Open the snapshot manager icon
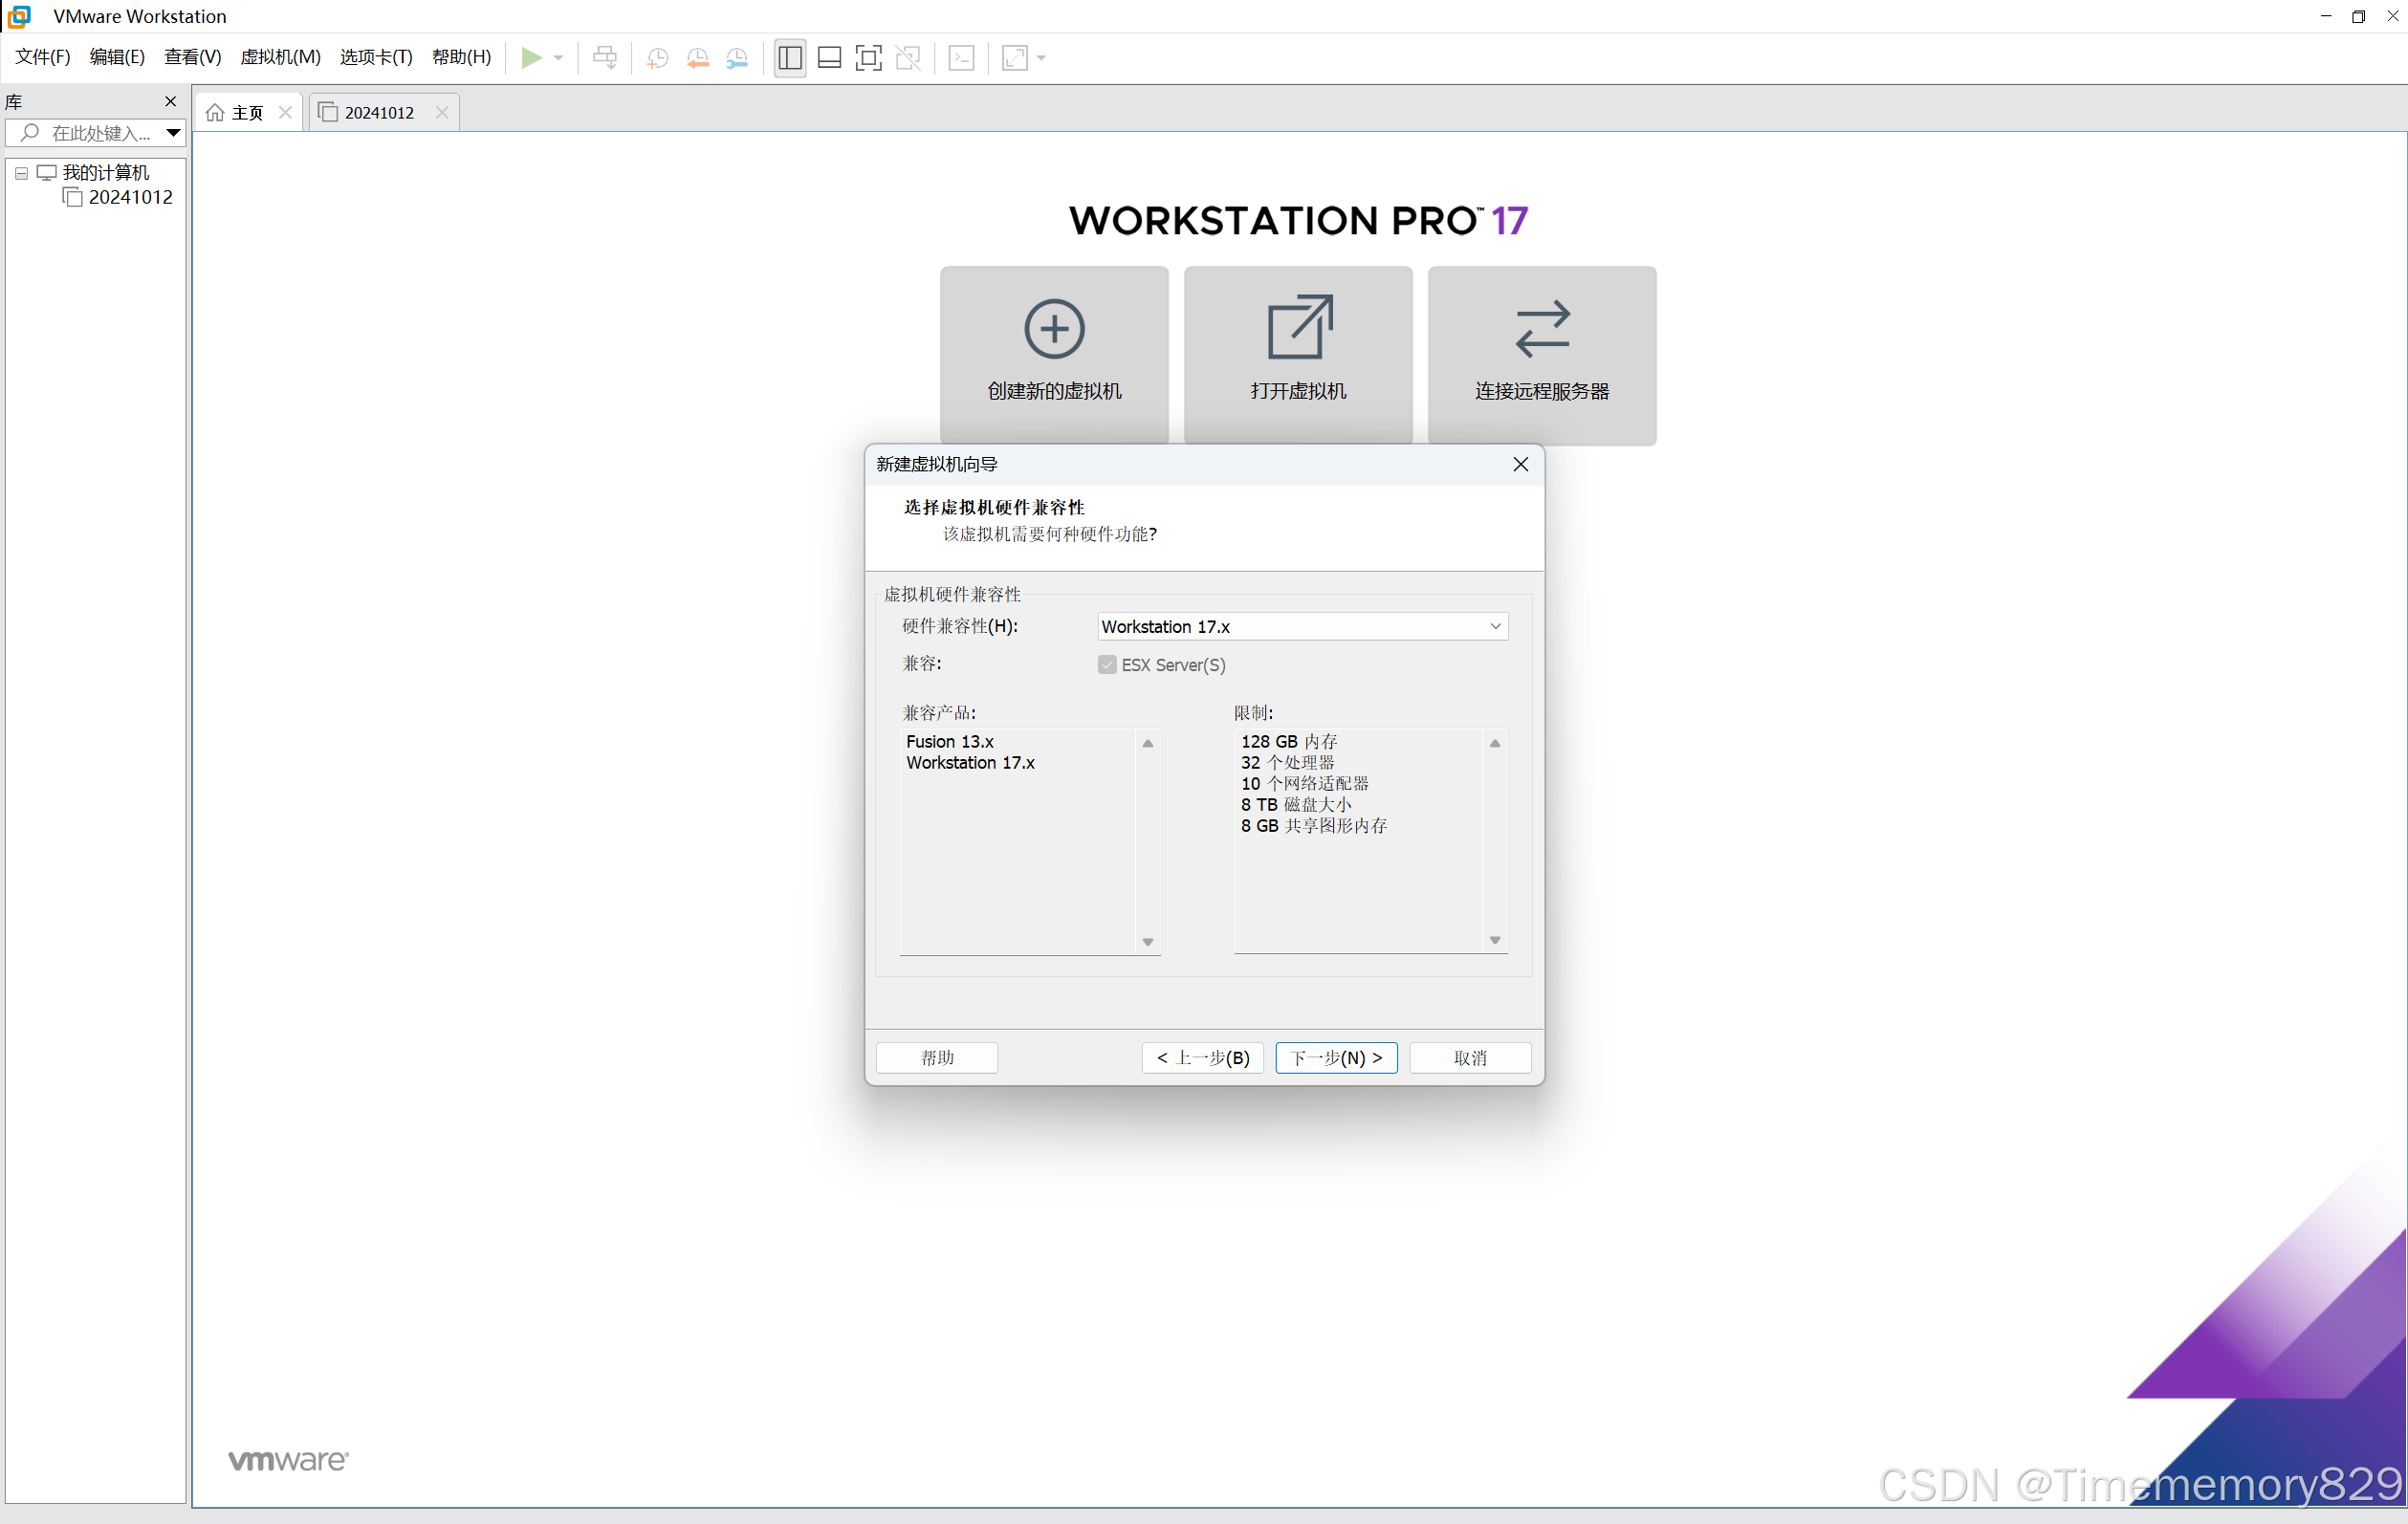Viewport: 2408px width, 1524px height. click(737, 58)
